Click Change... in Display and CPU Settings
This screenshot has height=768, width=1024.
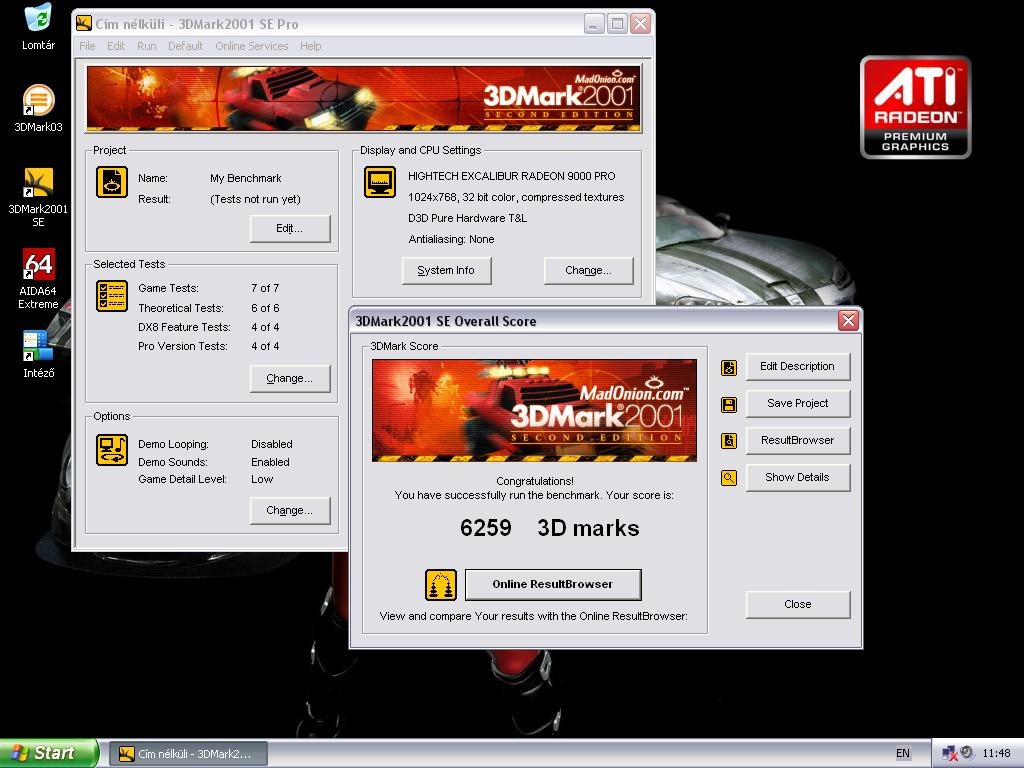pyautogui.click(x=588, y=270)
